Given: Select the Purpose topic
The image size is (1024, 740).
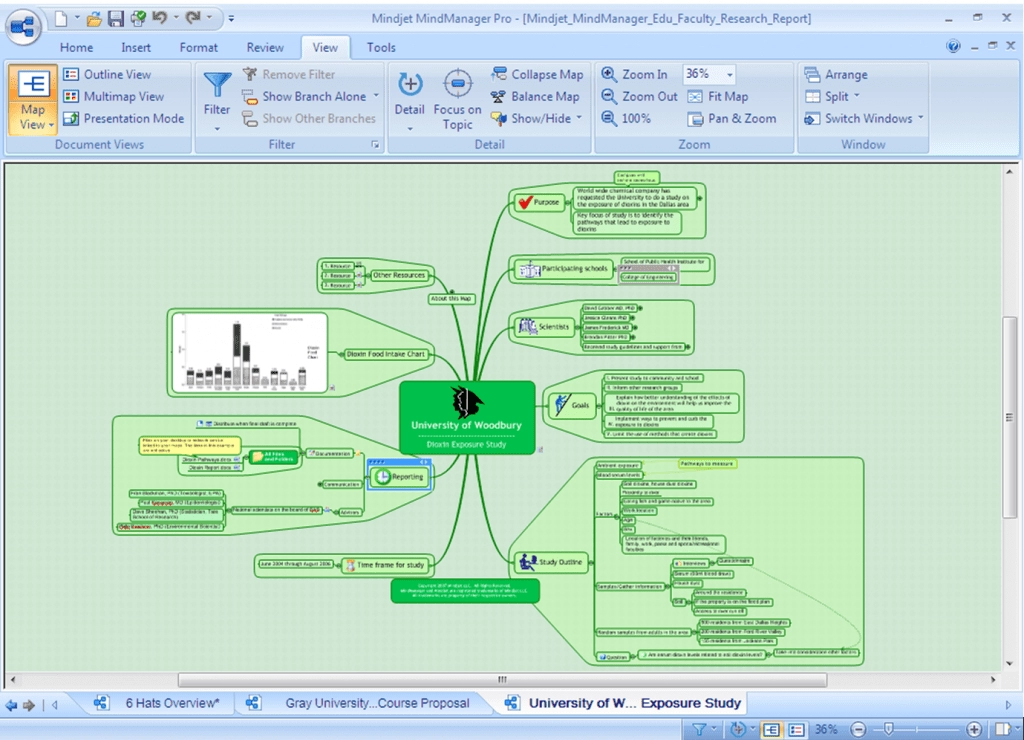Looking at the screenshot, I should coord(539,202).
